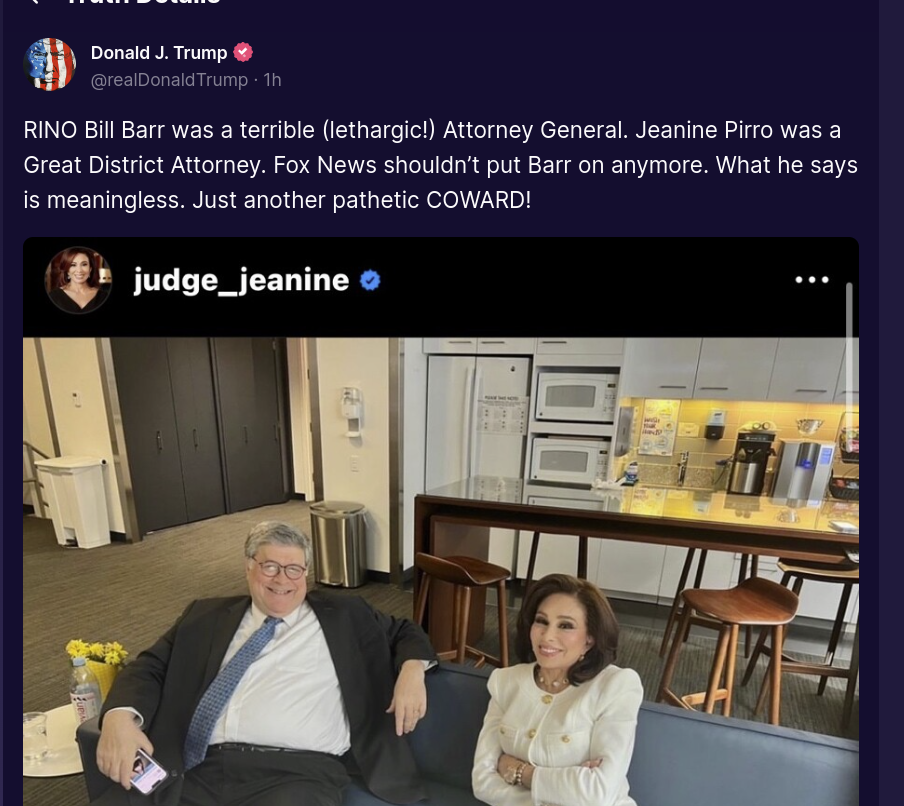Click the Truth Details page header title
The width and height of the screenshot is (904, 806).
point(144,2)
